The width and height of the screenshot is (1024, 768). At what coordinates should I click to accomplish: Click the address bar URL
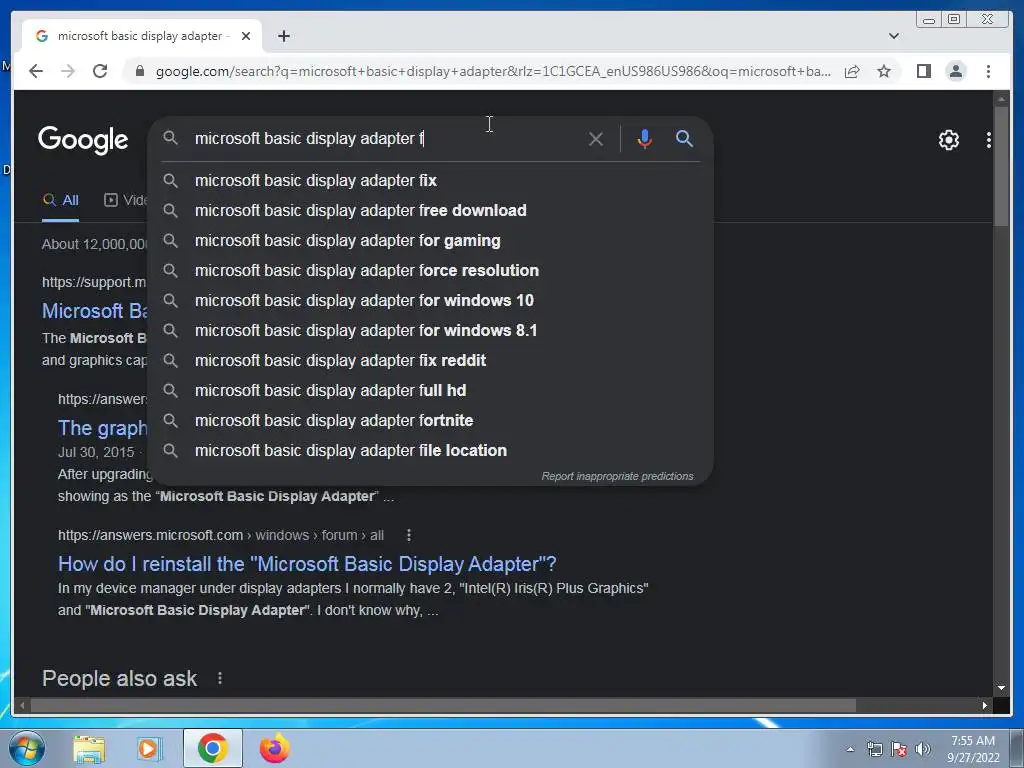[493, 71]
